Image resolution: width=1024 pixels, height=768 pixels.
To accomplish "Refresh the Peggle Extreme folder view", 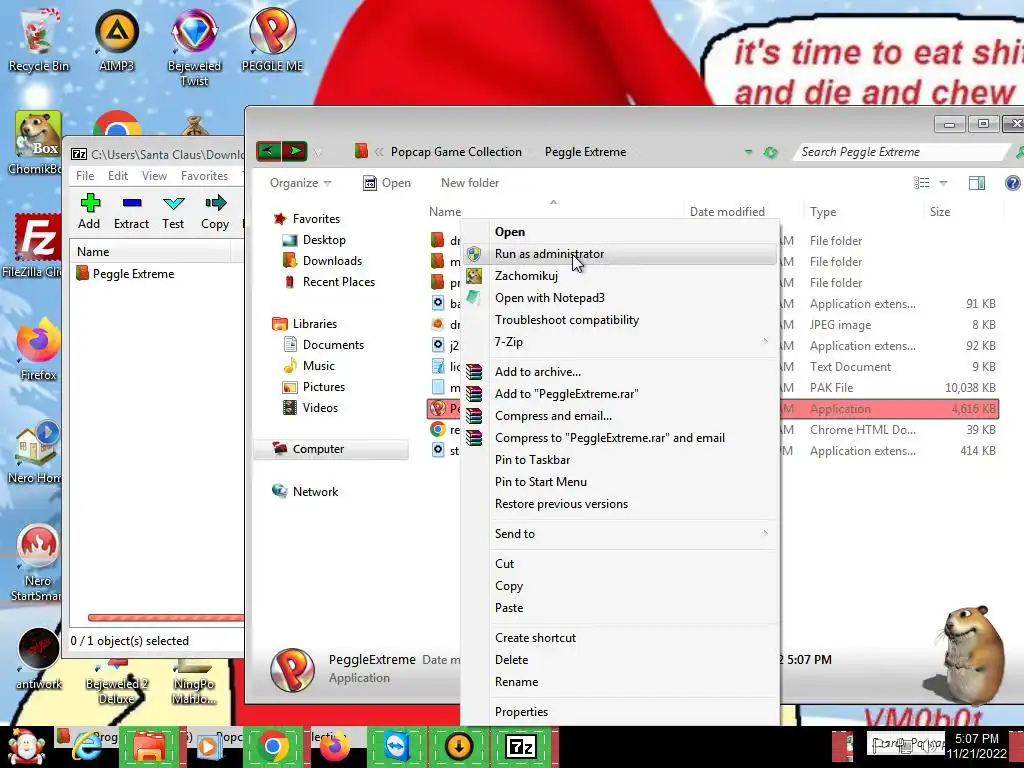I will click(771, 152).
